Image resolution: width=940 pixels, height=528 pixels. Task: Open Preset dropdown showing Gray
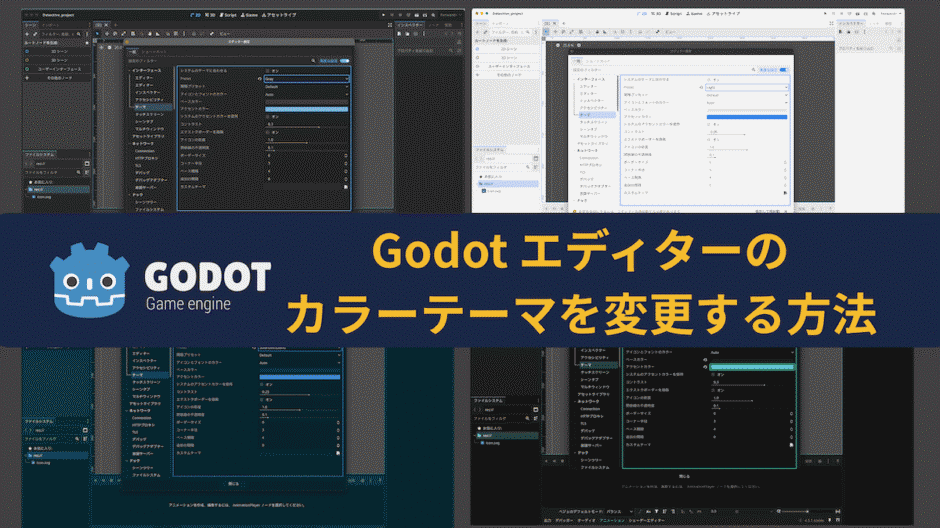point(306,79)
